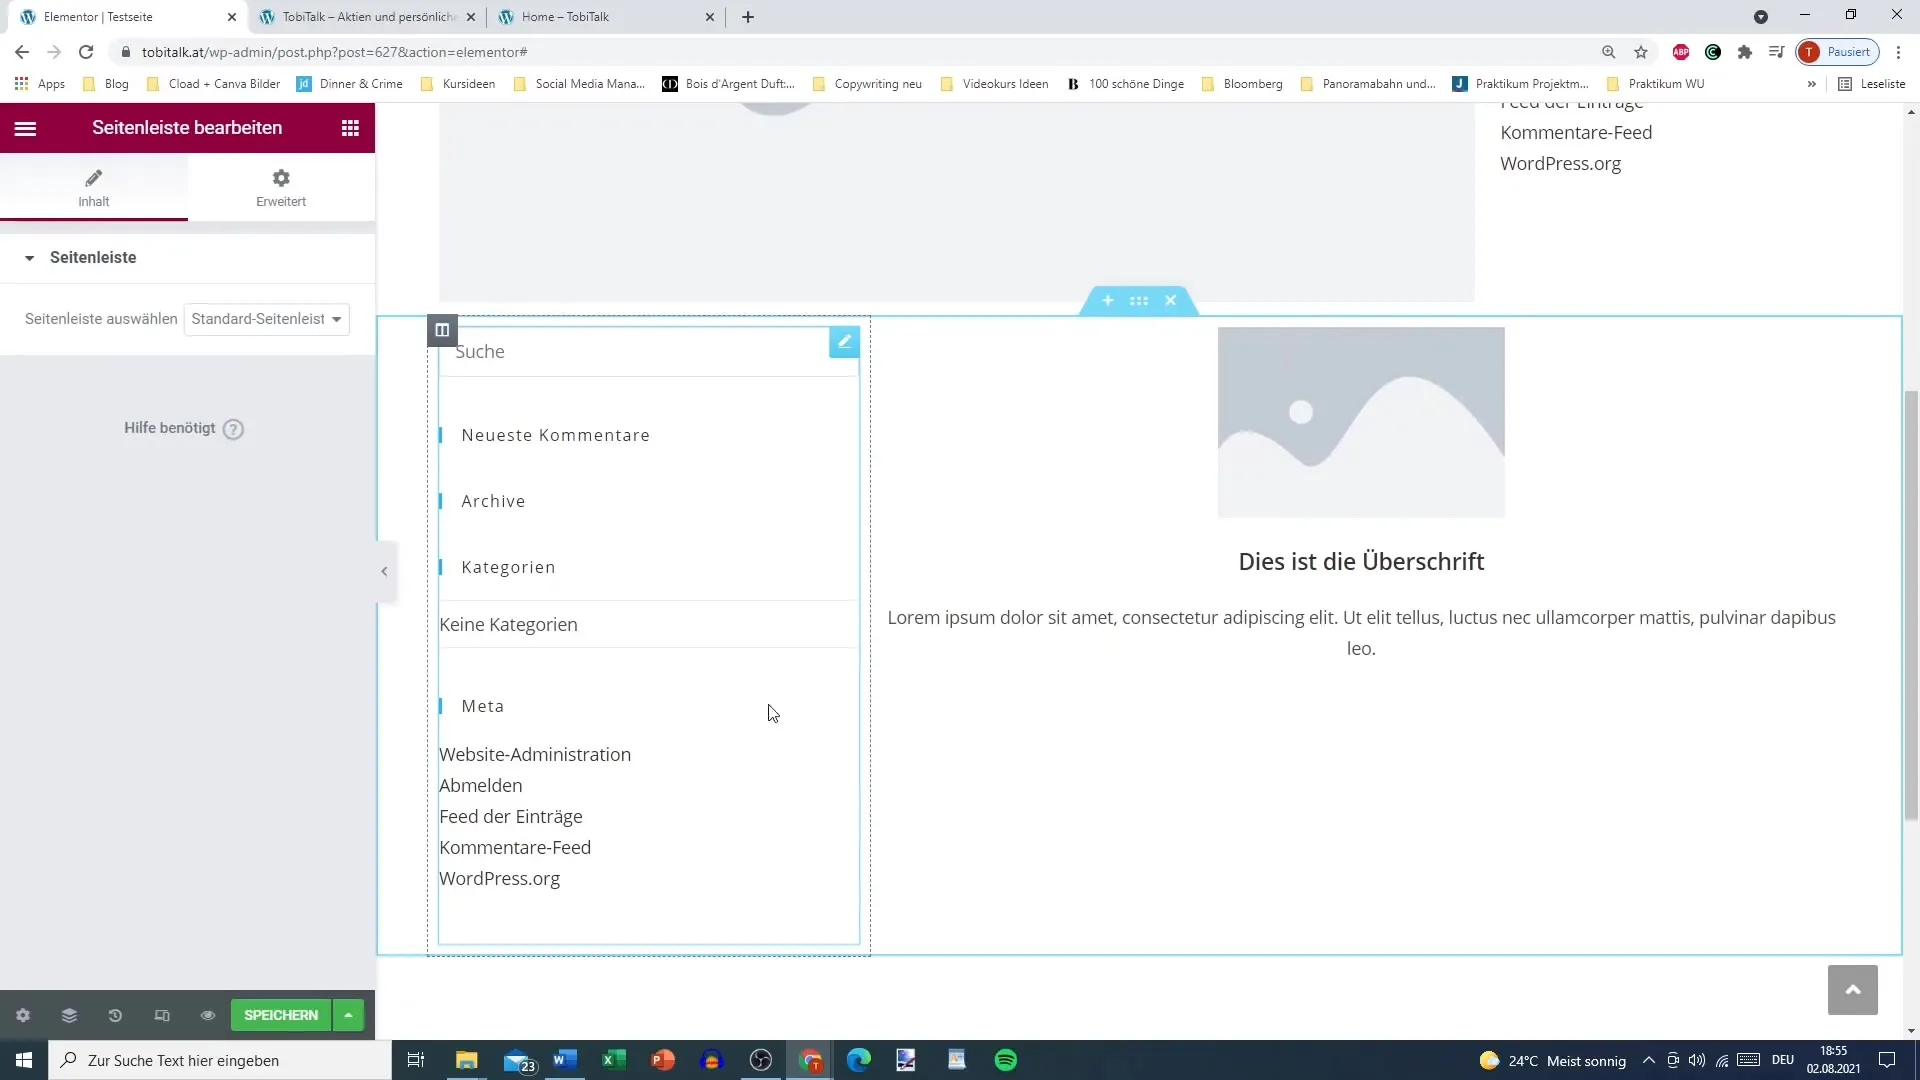Screen dimensions: 1920x1080
Task: Open the Pausiert profile button
Action: point(1838,52)
